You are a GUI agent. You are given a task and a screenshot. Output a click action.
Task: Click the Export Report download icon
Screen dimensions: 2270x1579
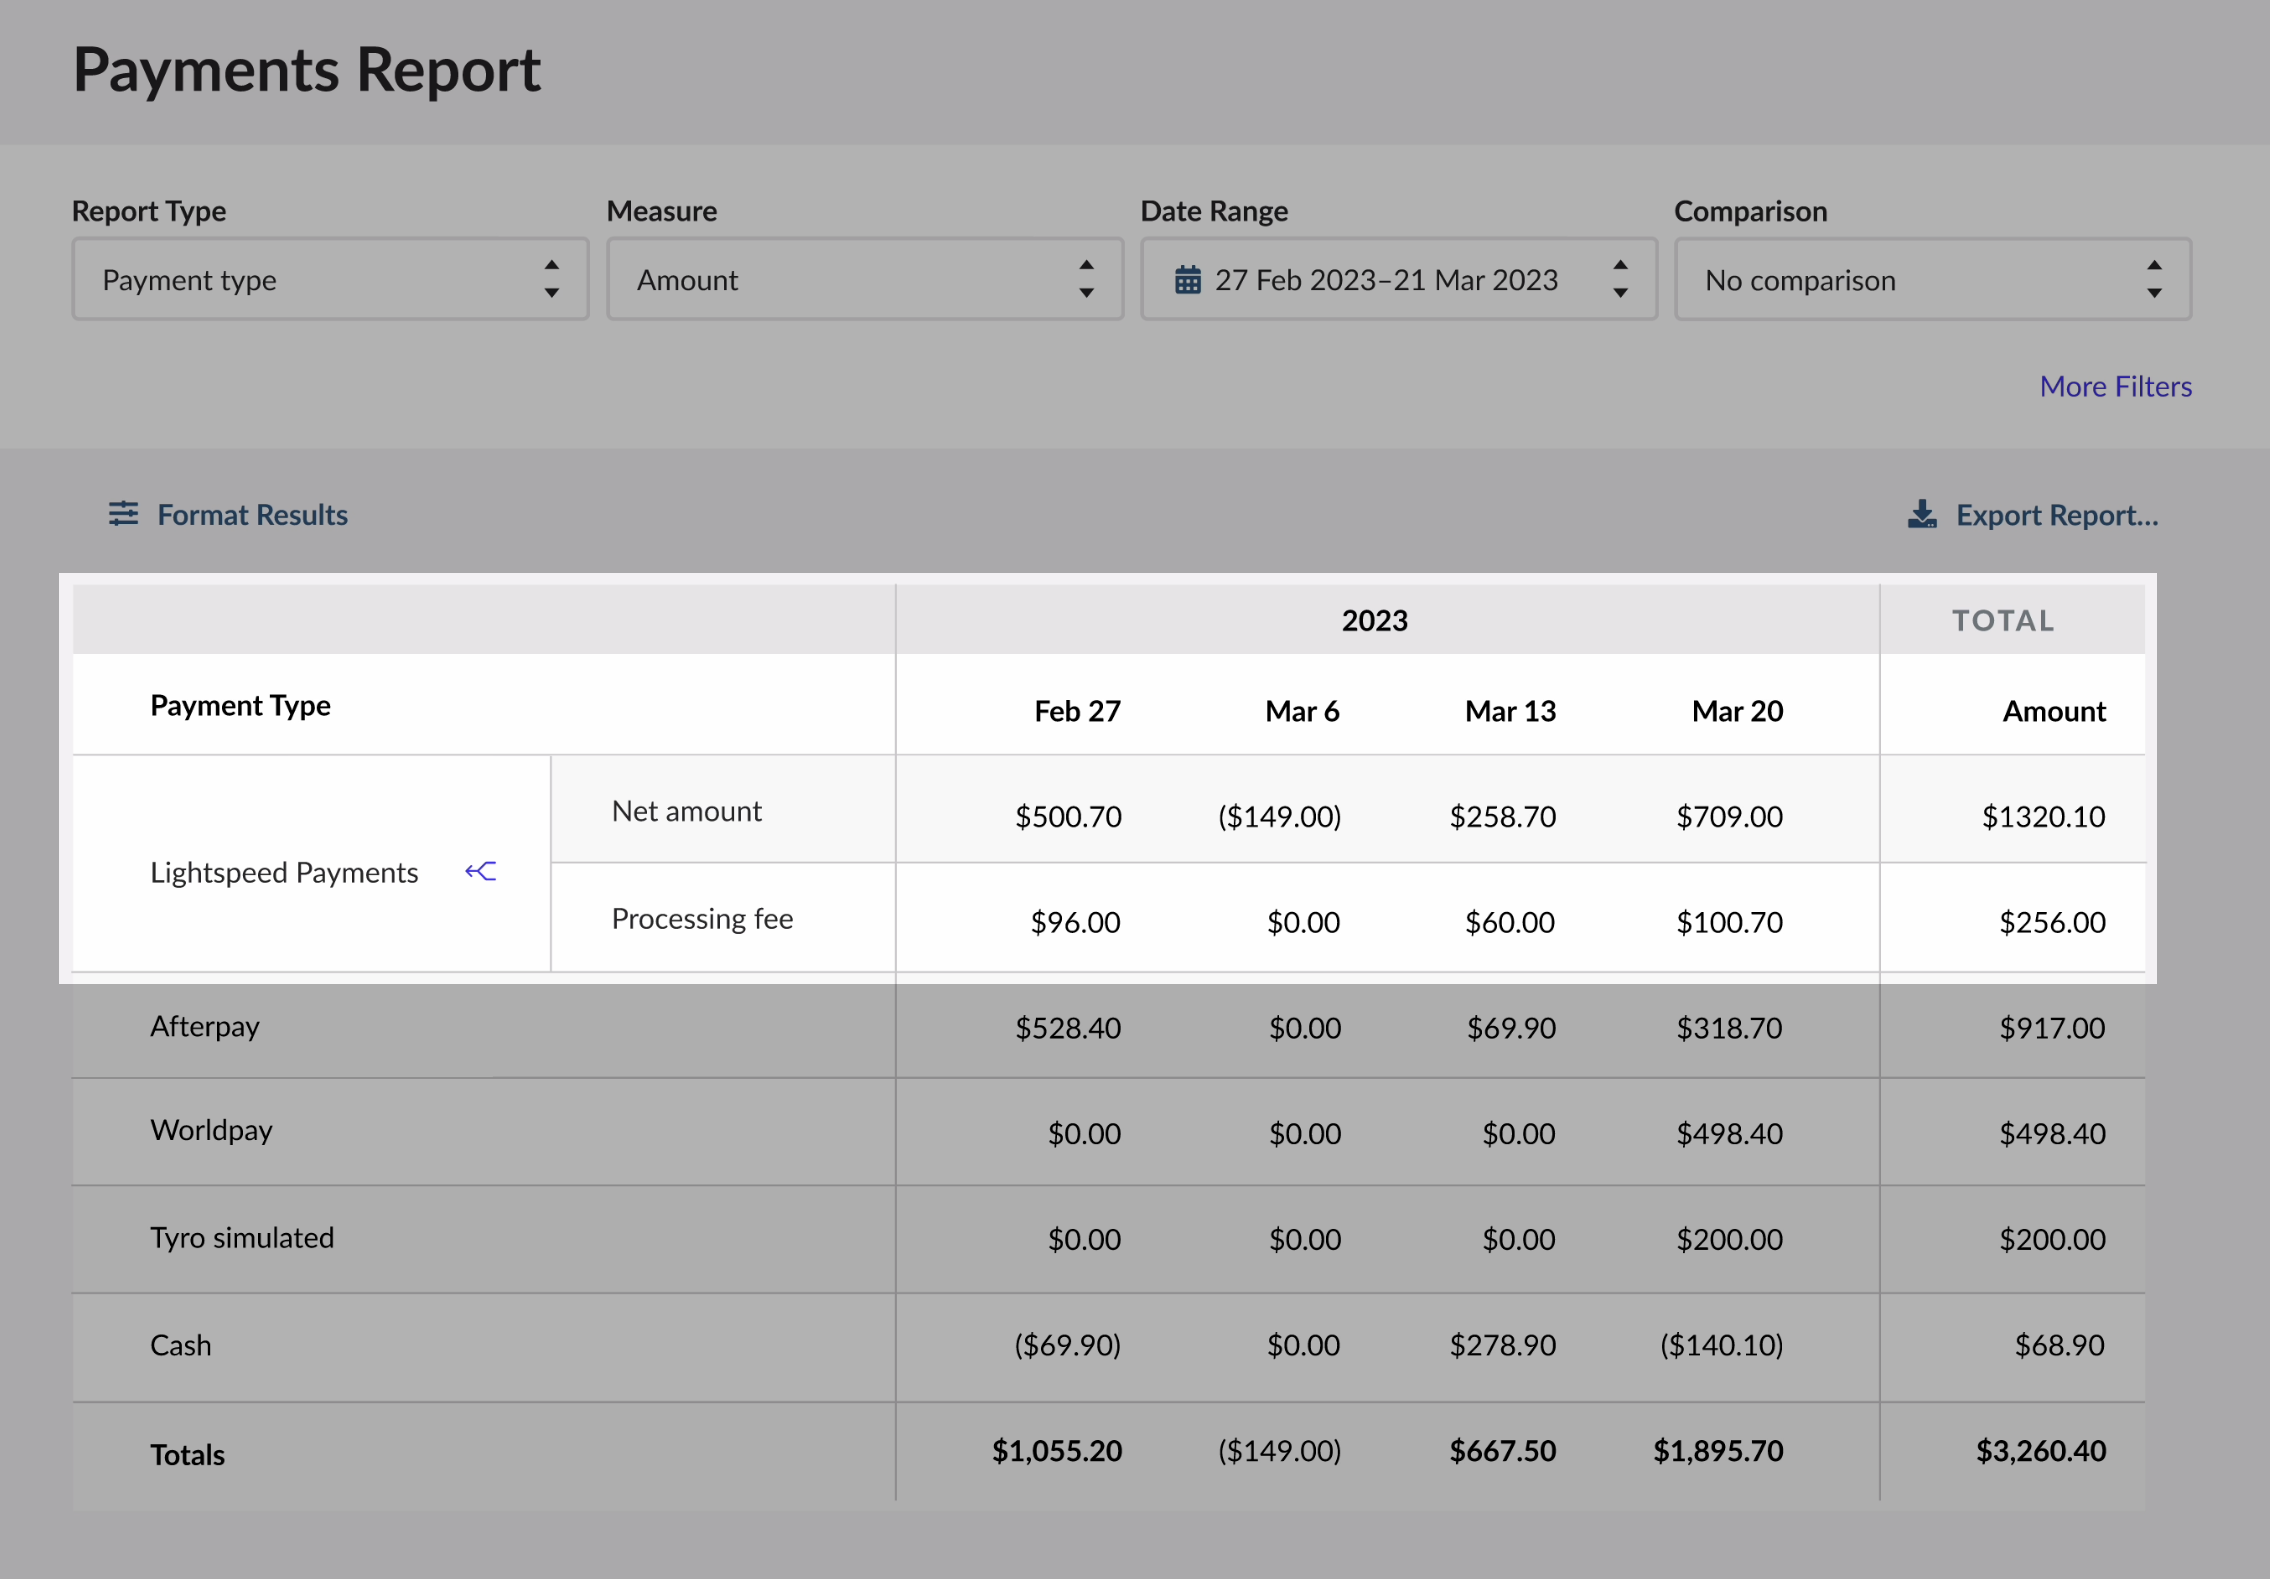click(x=1921, y=515)
